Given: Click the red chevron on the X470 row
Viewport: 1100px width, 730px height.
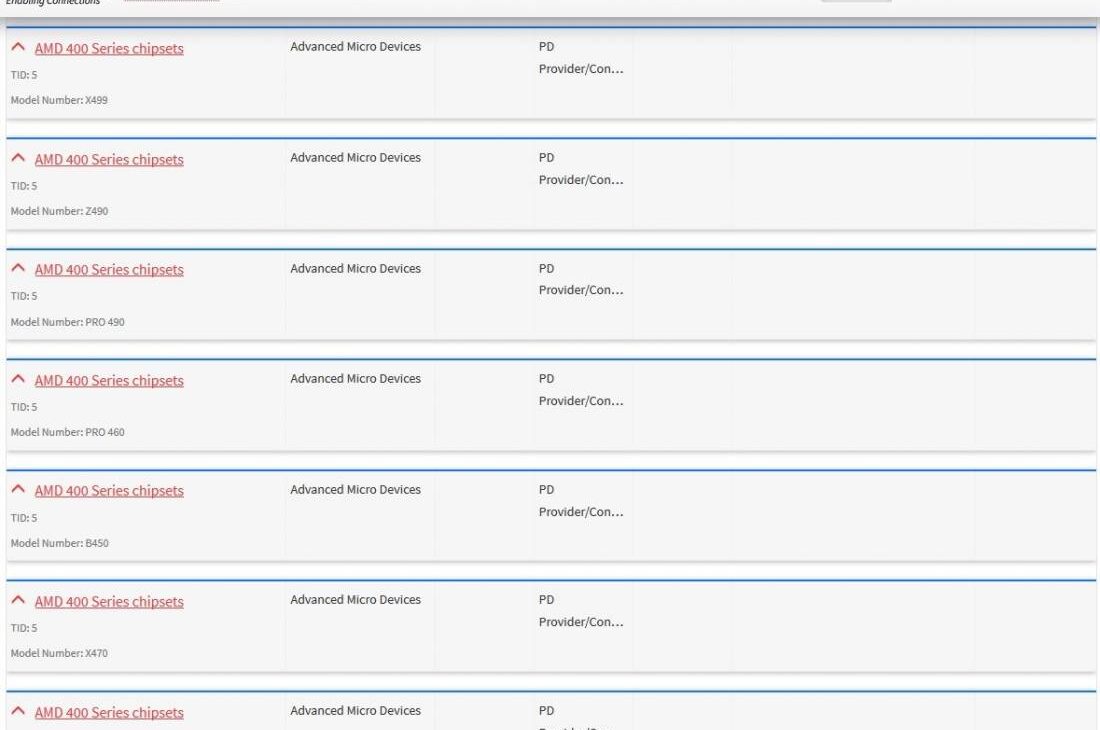Looking at the screenshot, I should (x=18, y=601).
